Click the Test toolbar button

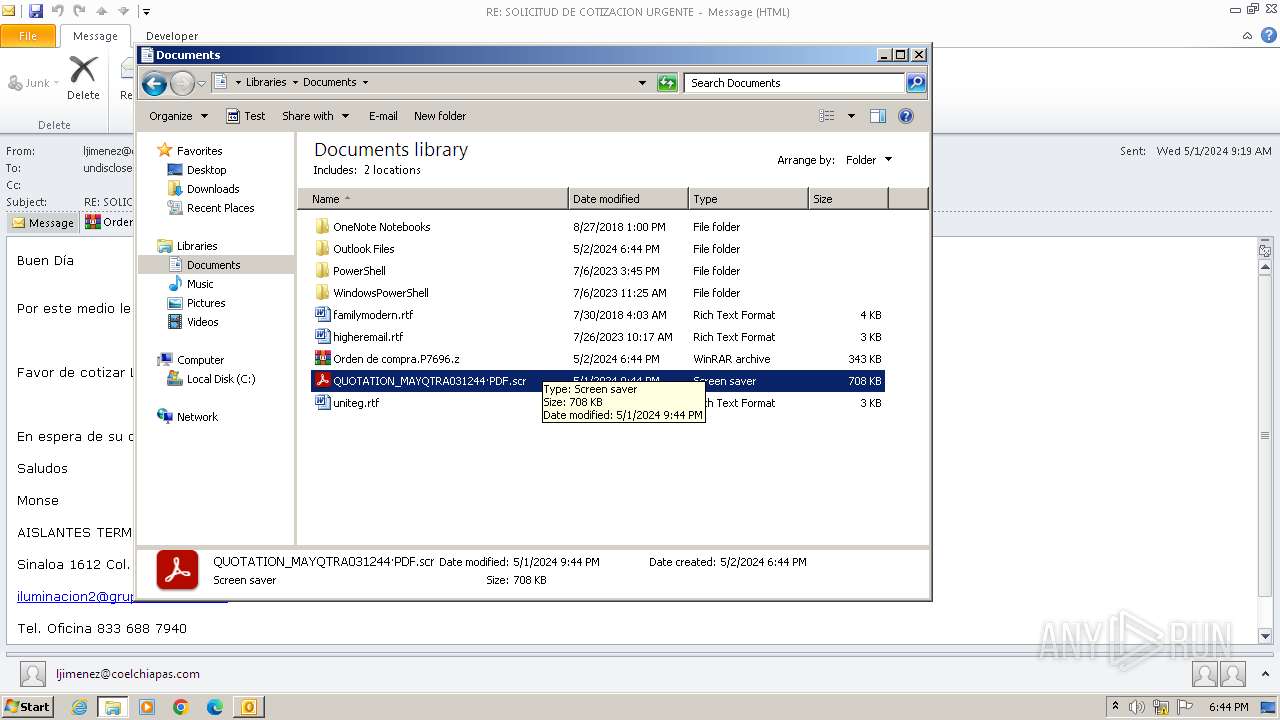pyautogui.click(x=246, y=116)
